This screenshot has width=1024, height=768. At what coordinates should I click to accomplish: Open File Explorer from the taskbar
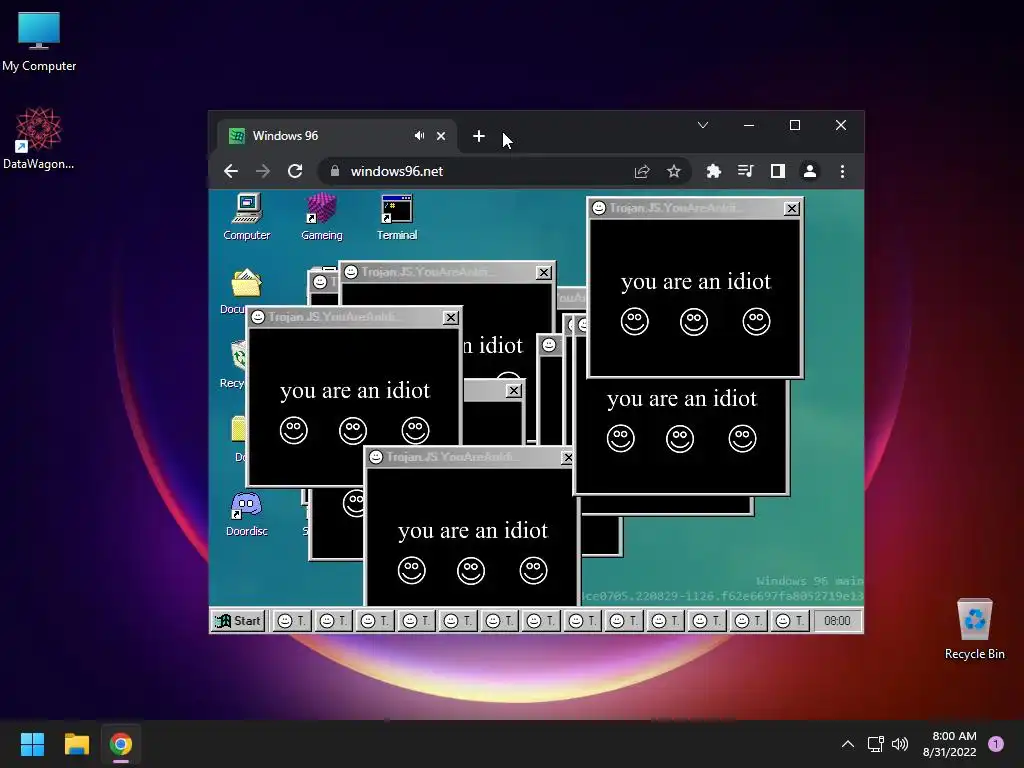(76, 744)
